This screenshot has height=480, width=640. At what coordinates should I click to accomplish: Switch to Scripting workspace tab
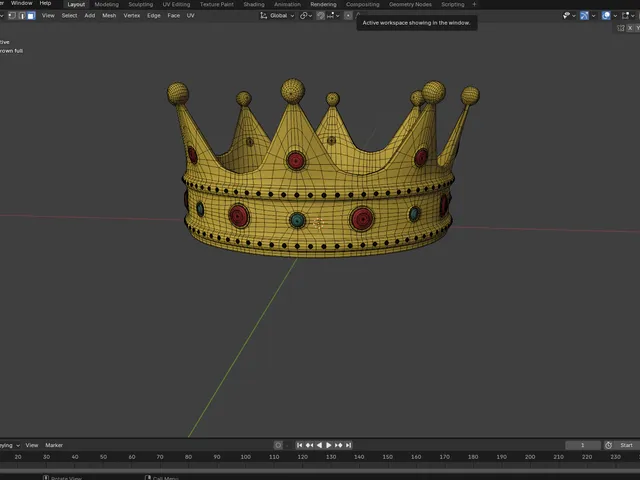[453, 4]
